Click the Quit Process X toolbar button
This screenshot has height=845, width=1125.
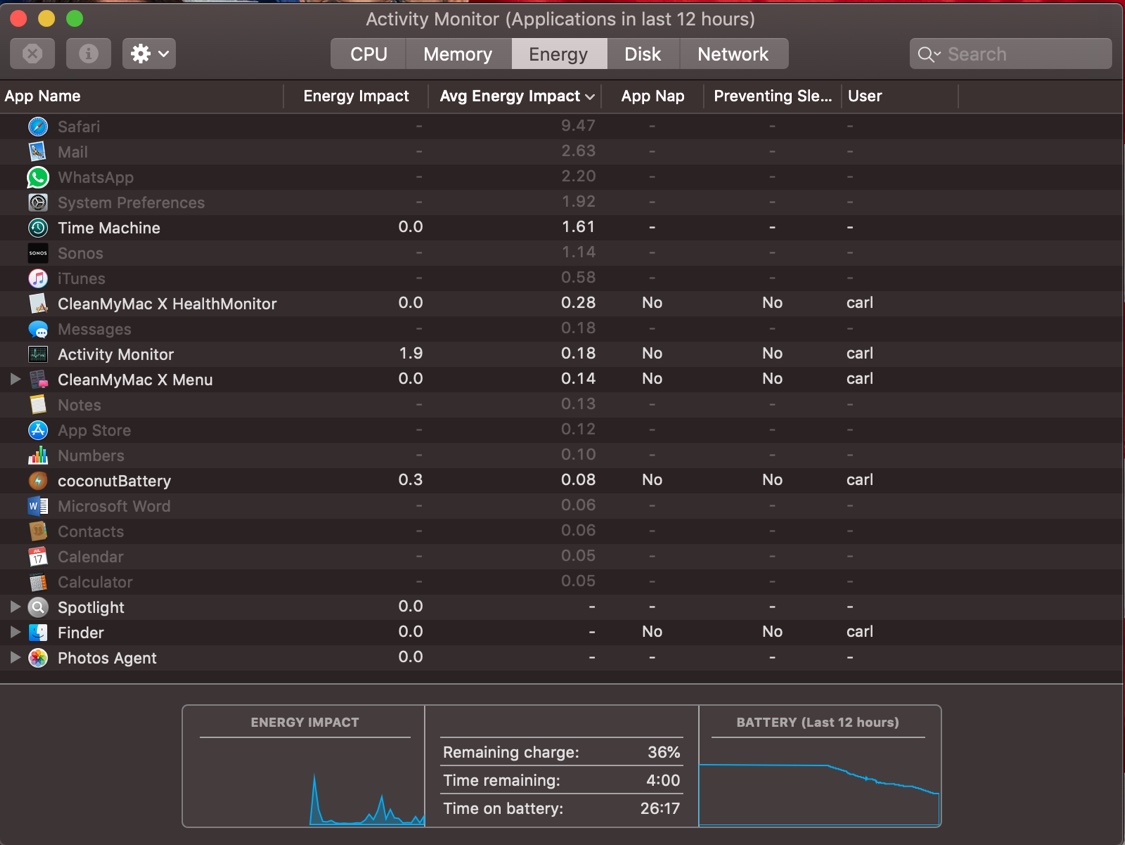coord(32,54)
